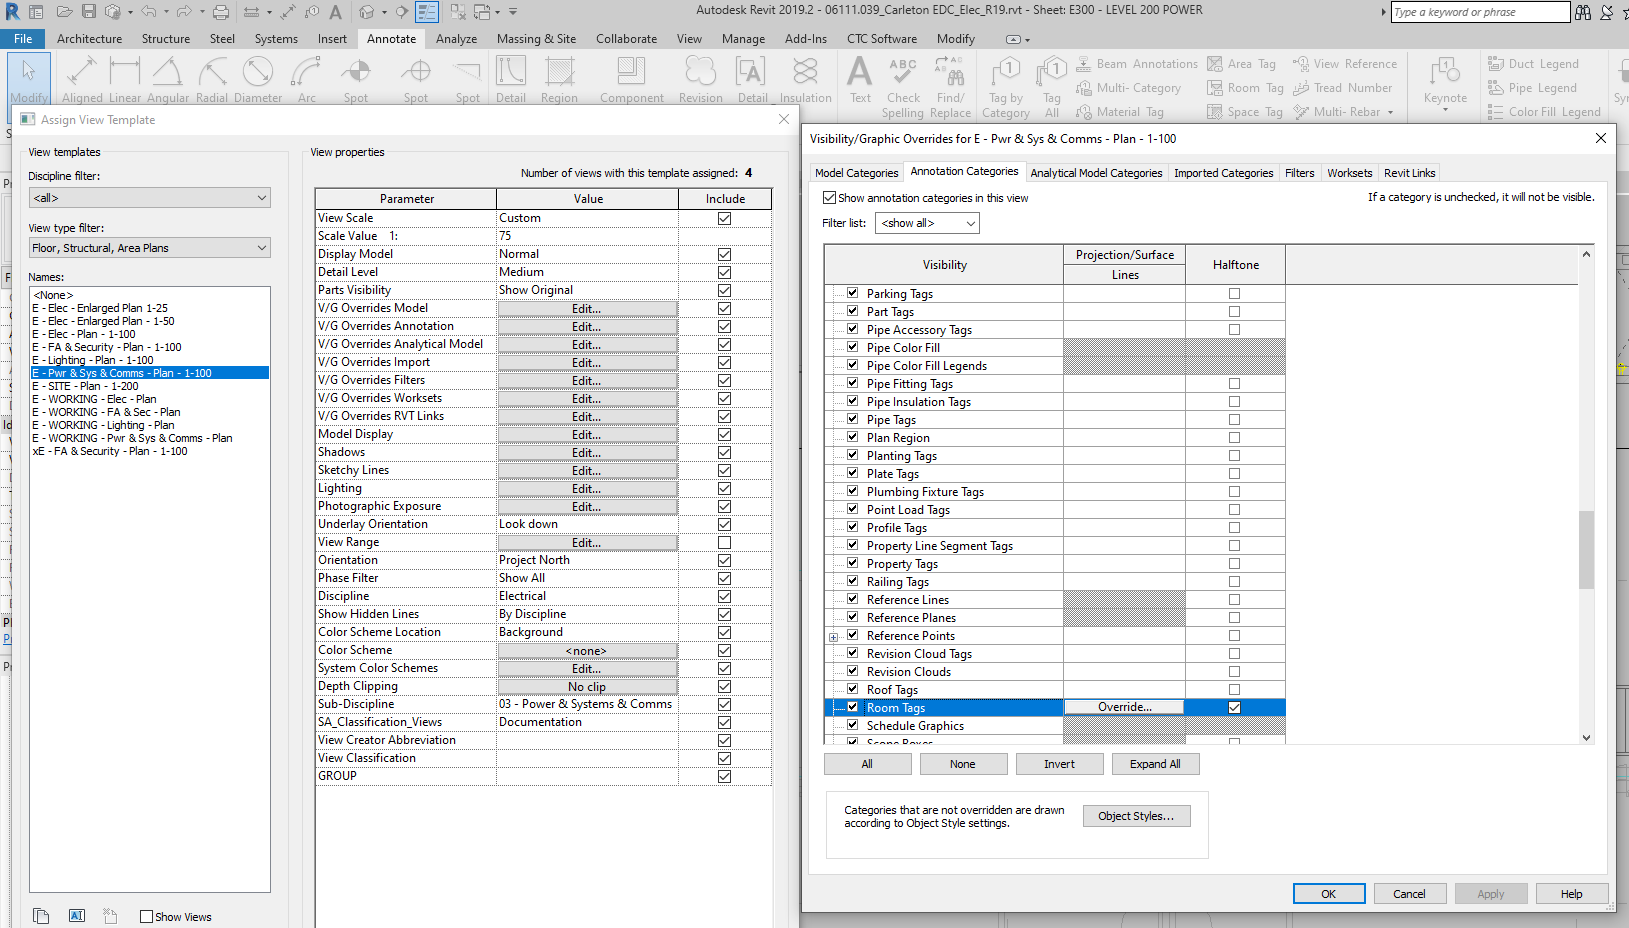This screenshot has width=1629, height=928.
Task: Click the Duplicate view template icon
Action: pos(41,916)
